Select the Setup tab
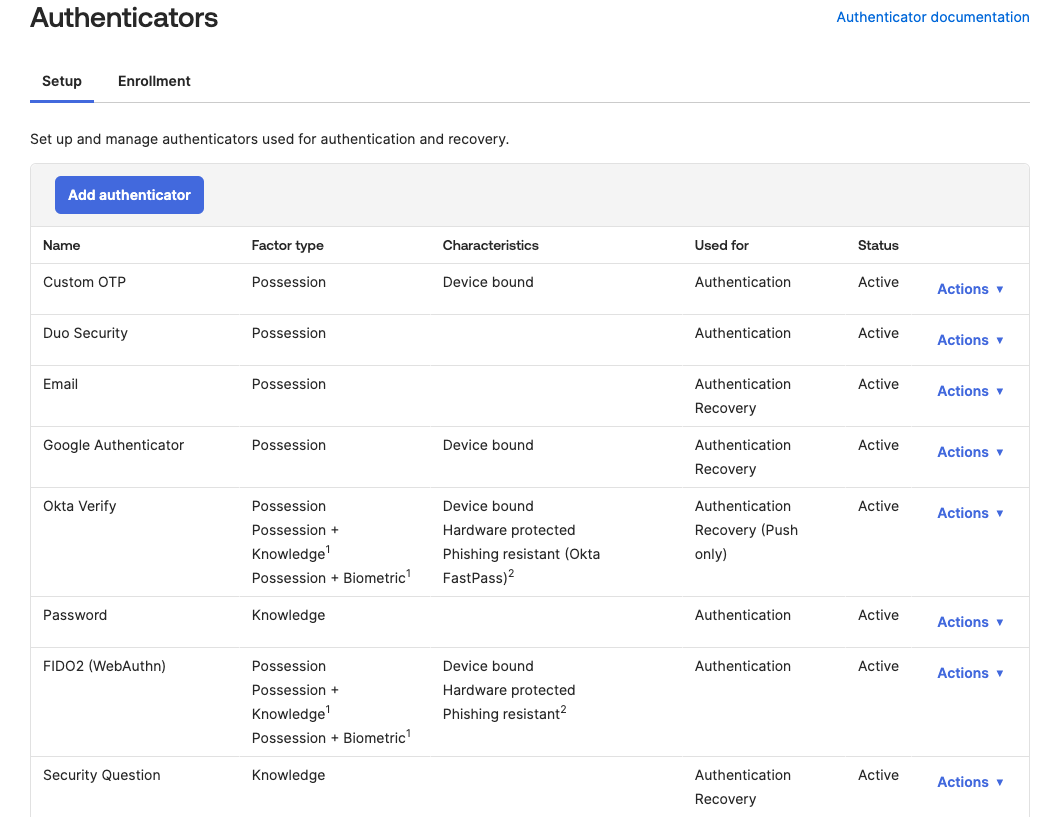The image size is (1058, 817). (x=61, y=81)
